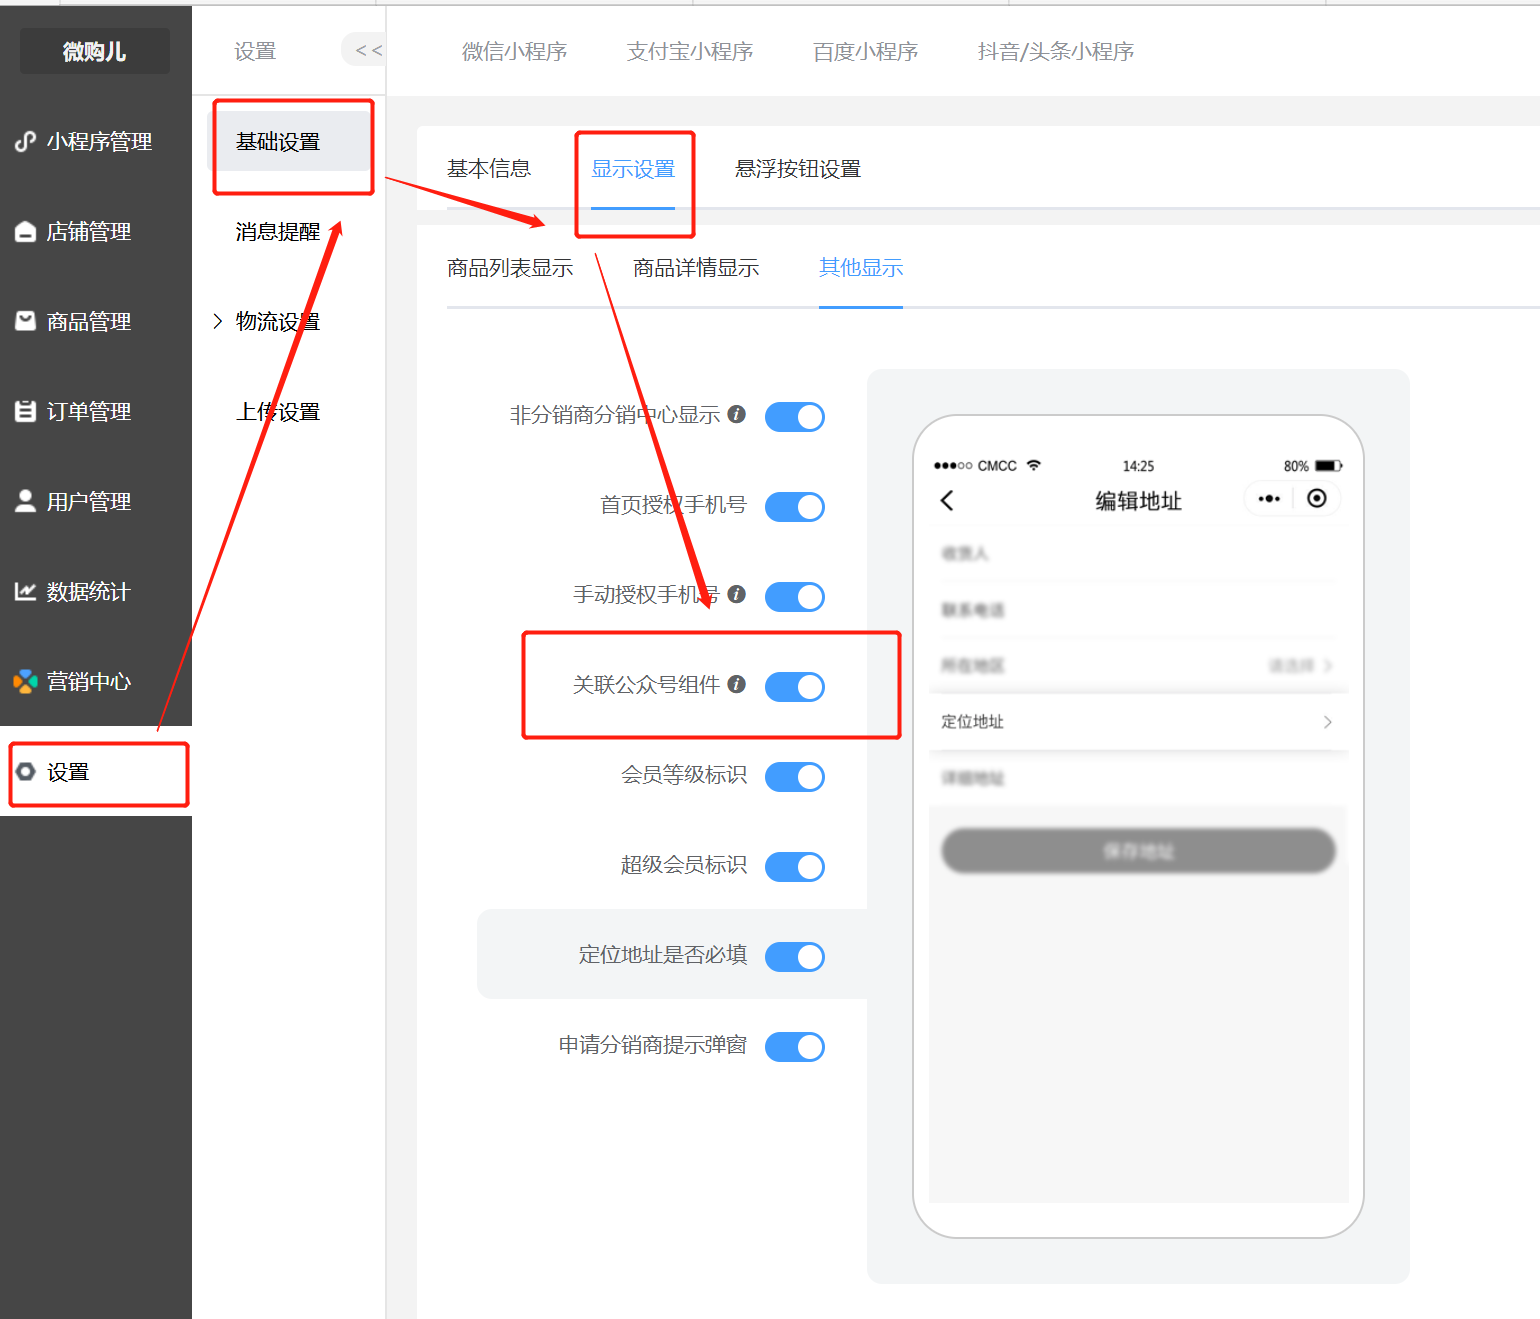Click the 营销中心 colorful icon

[x=25, y=682]
